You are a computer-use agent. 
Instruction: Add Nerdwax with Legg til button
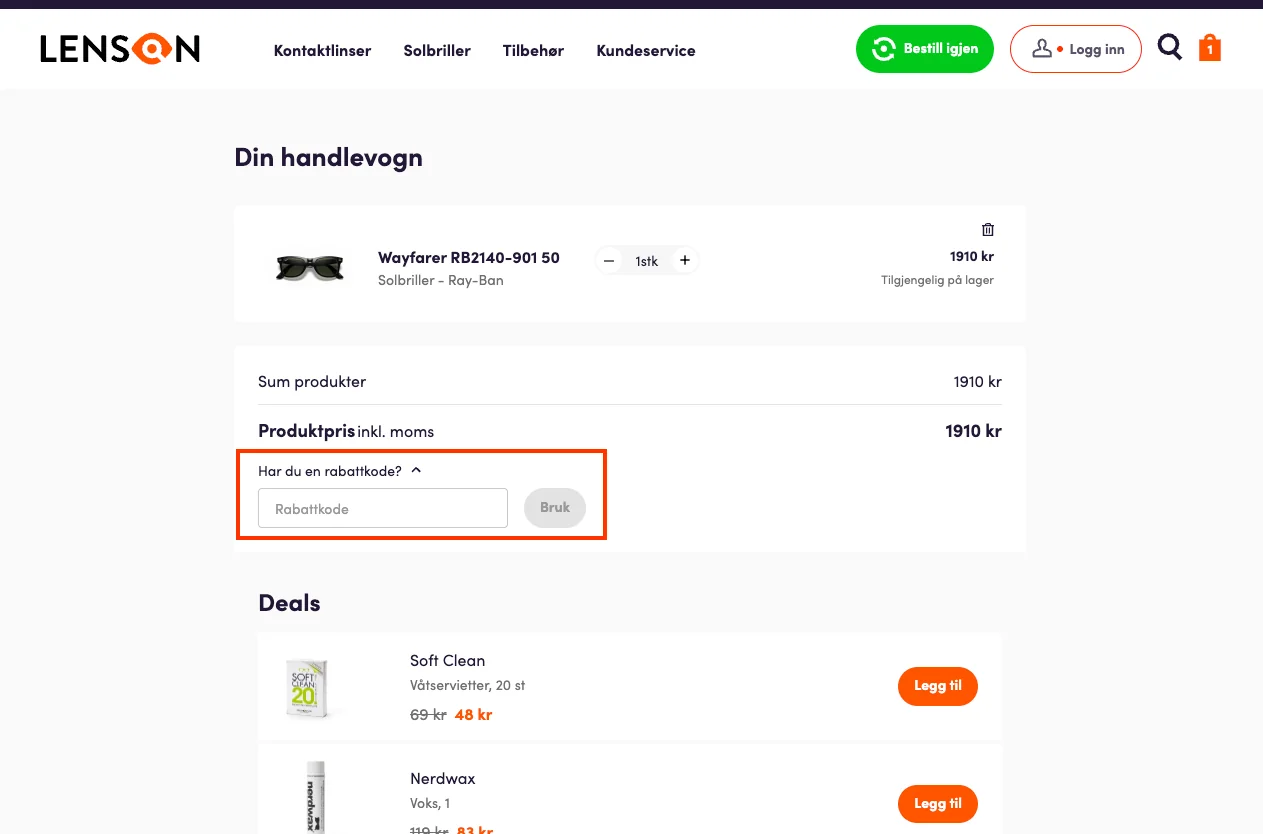click(937, 804)
